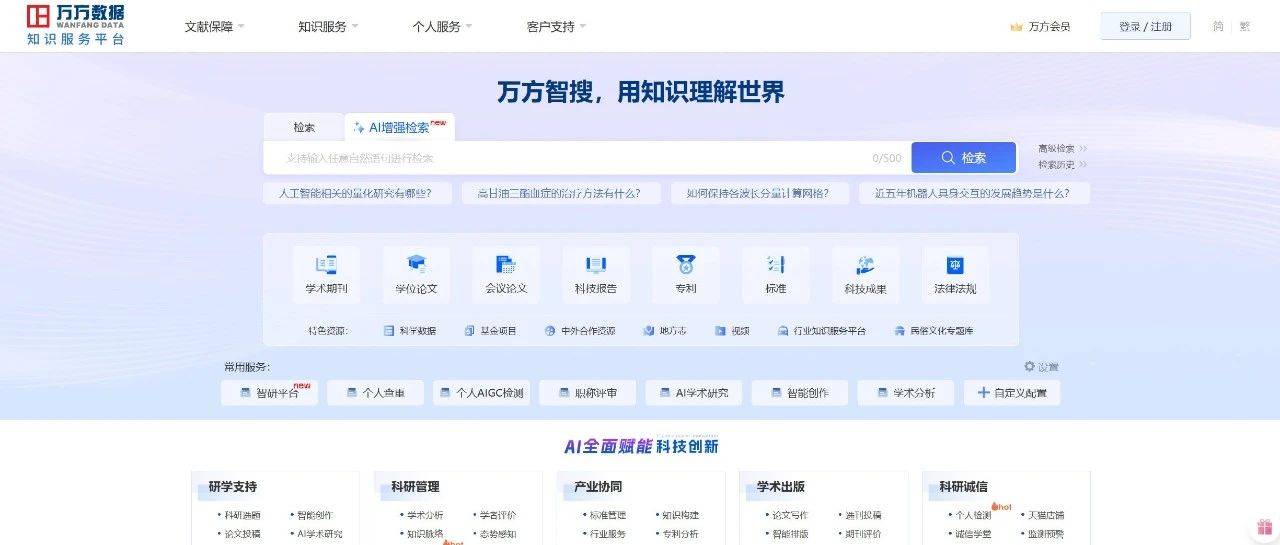The height and width of the screenshot is (545, 1280).
Task: Click 学者评价 under 科研管理
Action: coord(497,515)
